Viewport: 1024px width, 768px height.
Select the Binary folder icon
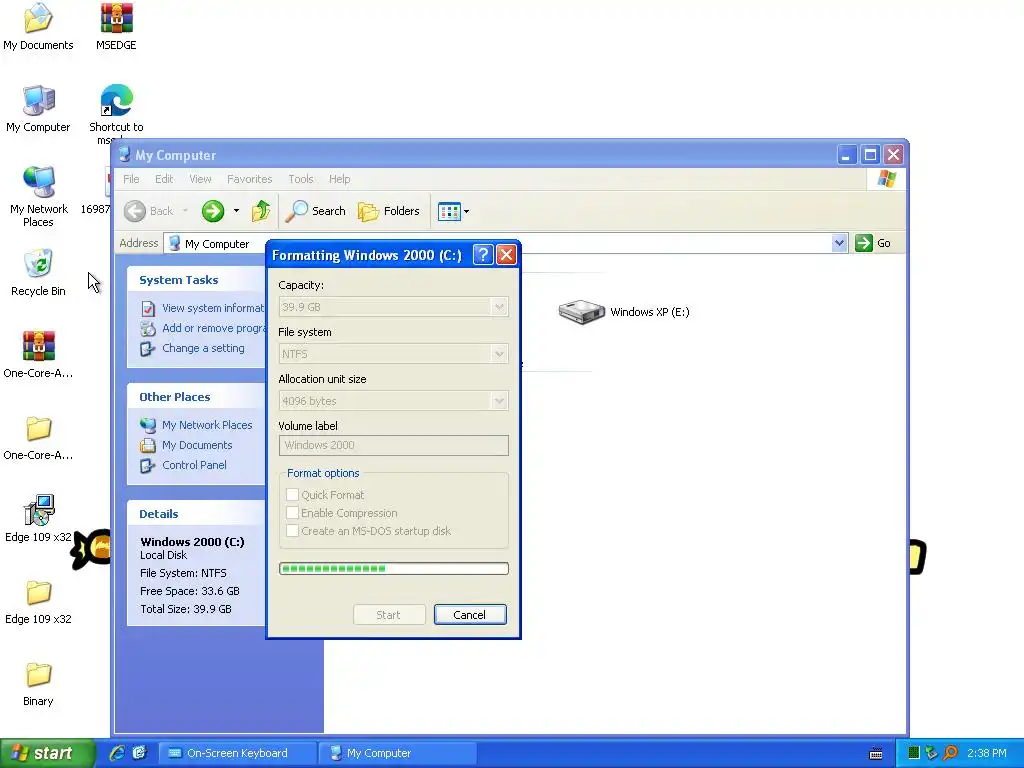coord(38,684)
